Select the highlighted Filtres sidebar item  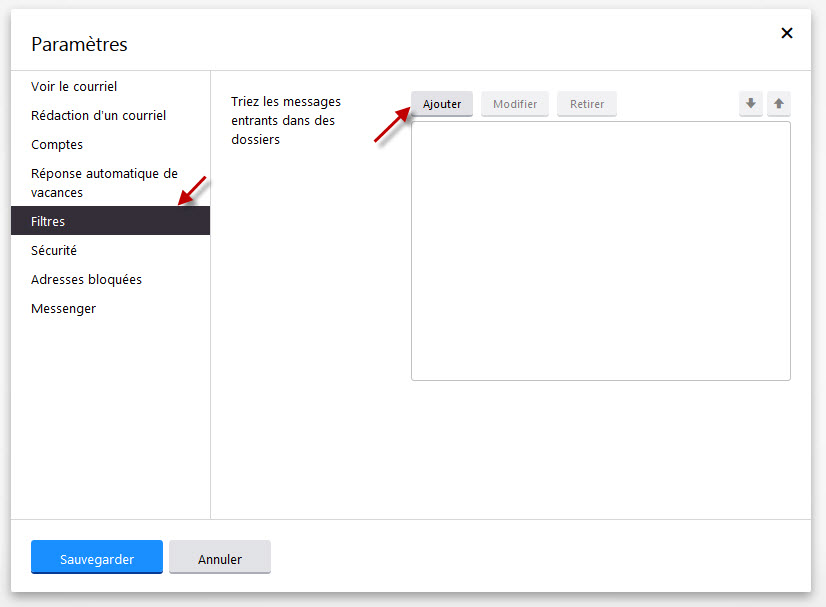(48, 221)
